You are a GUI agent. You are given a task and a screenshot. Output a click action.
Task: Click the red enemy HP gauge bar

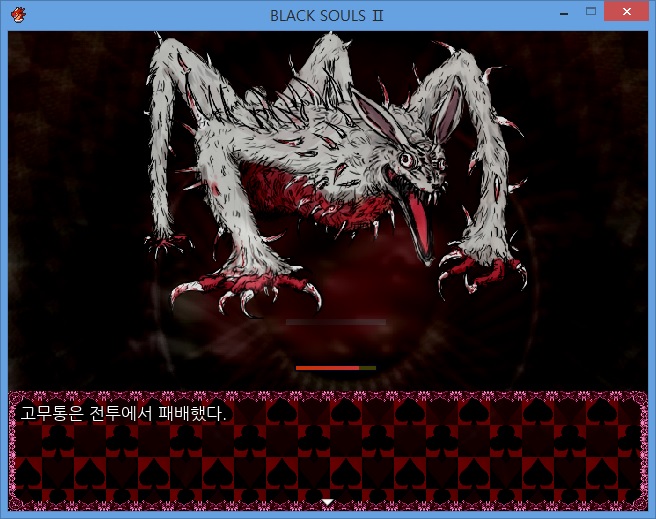(336, 368)
